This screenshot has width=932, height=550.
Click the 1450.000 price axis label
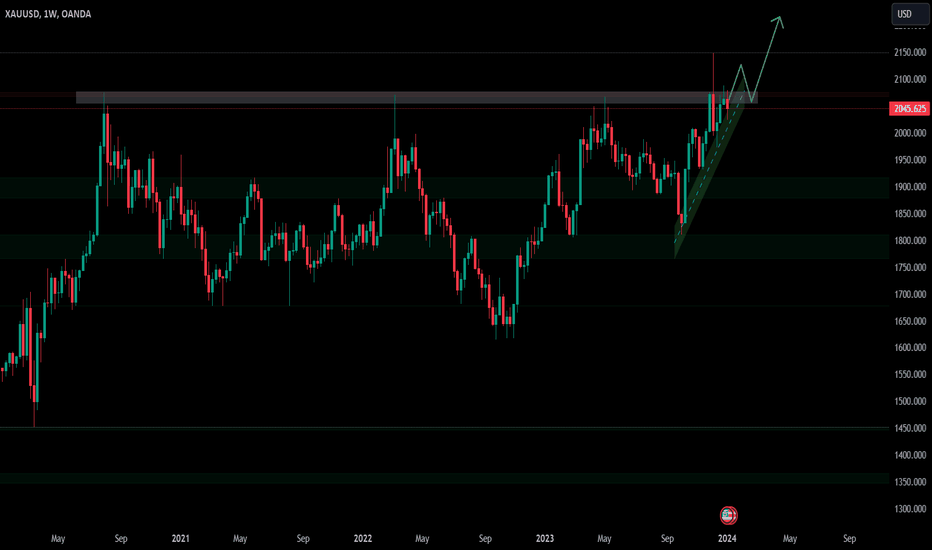point(910,428)
